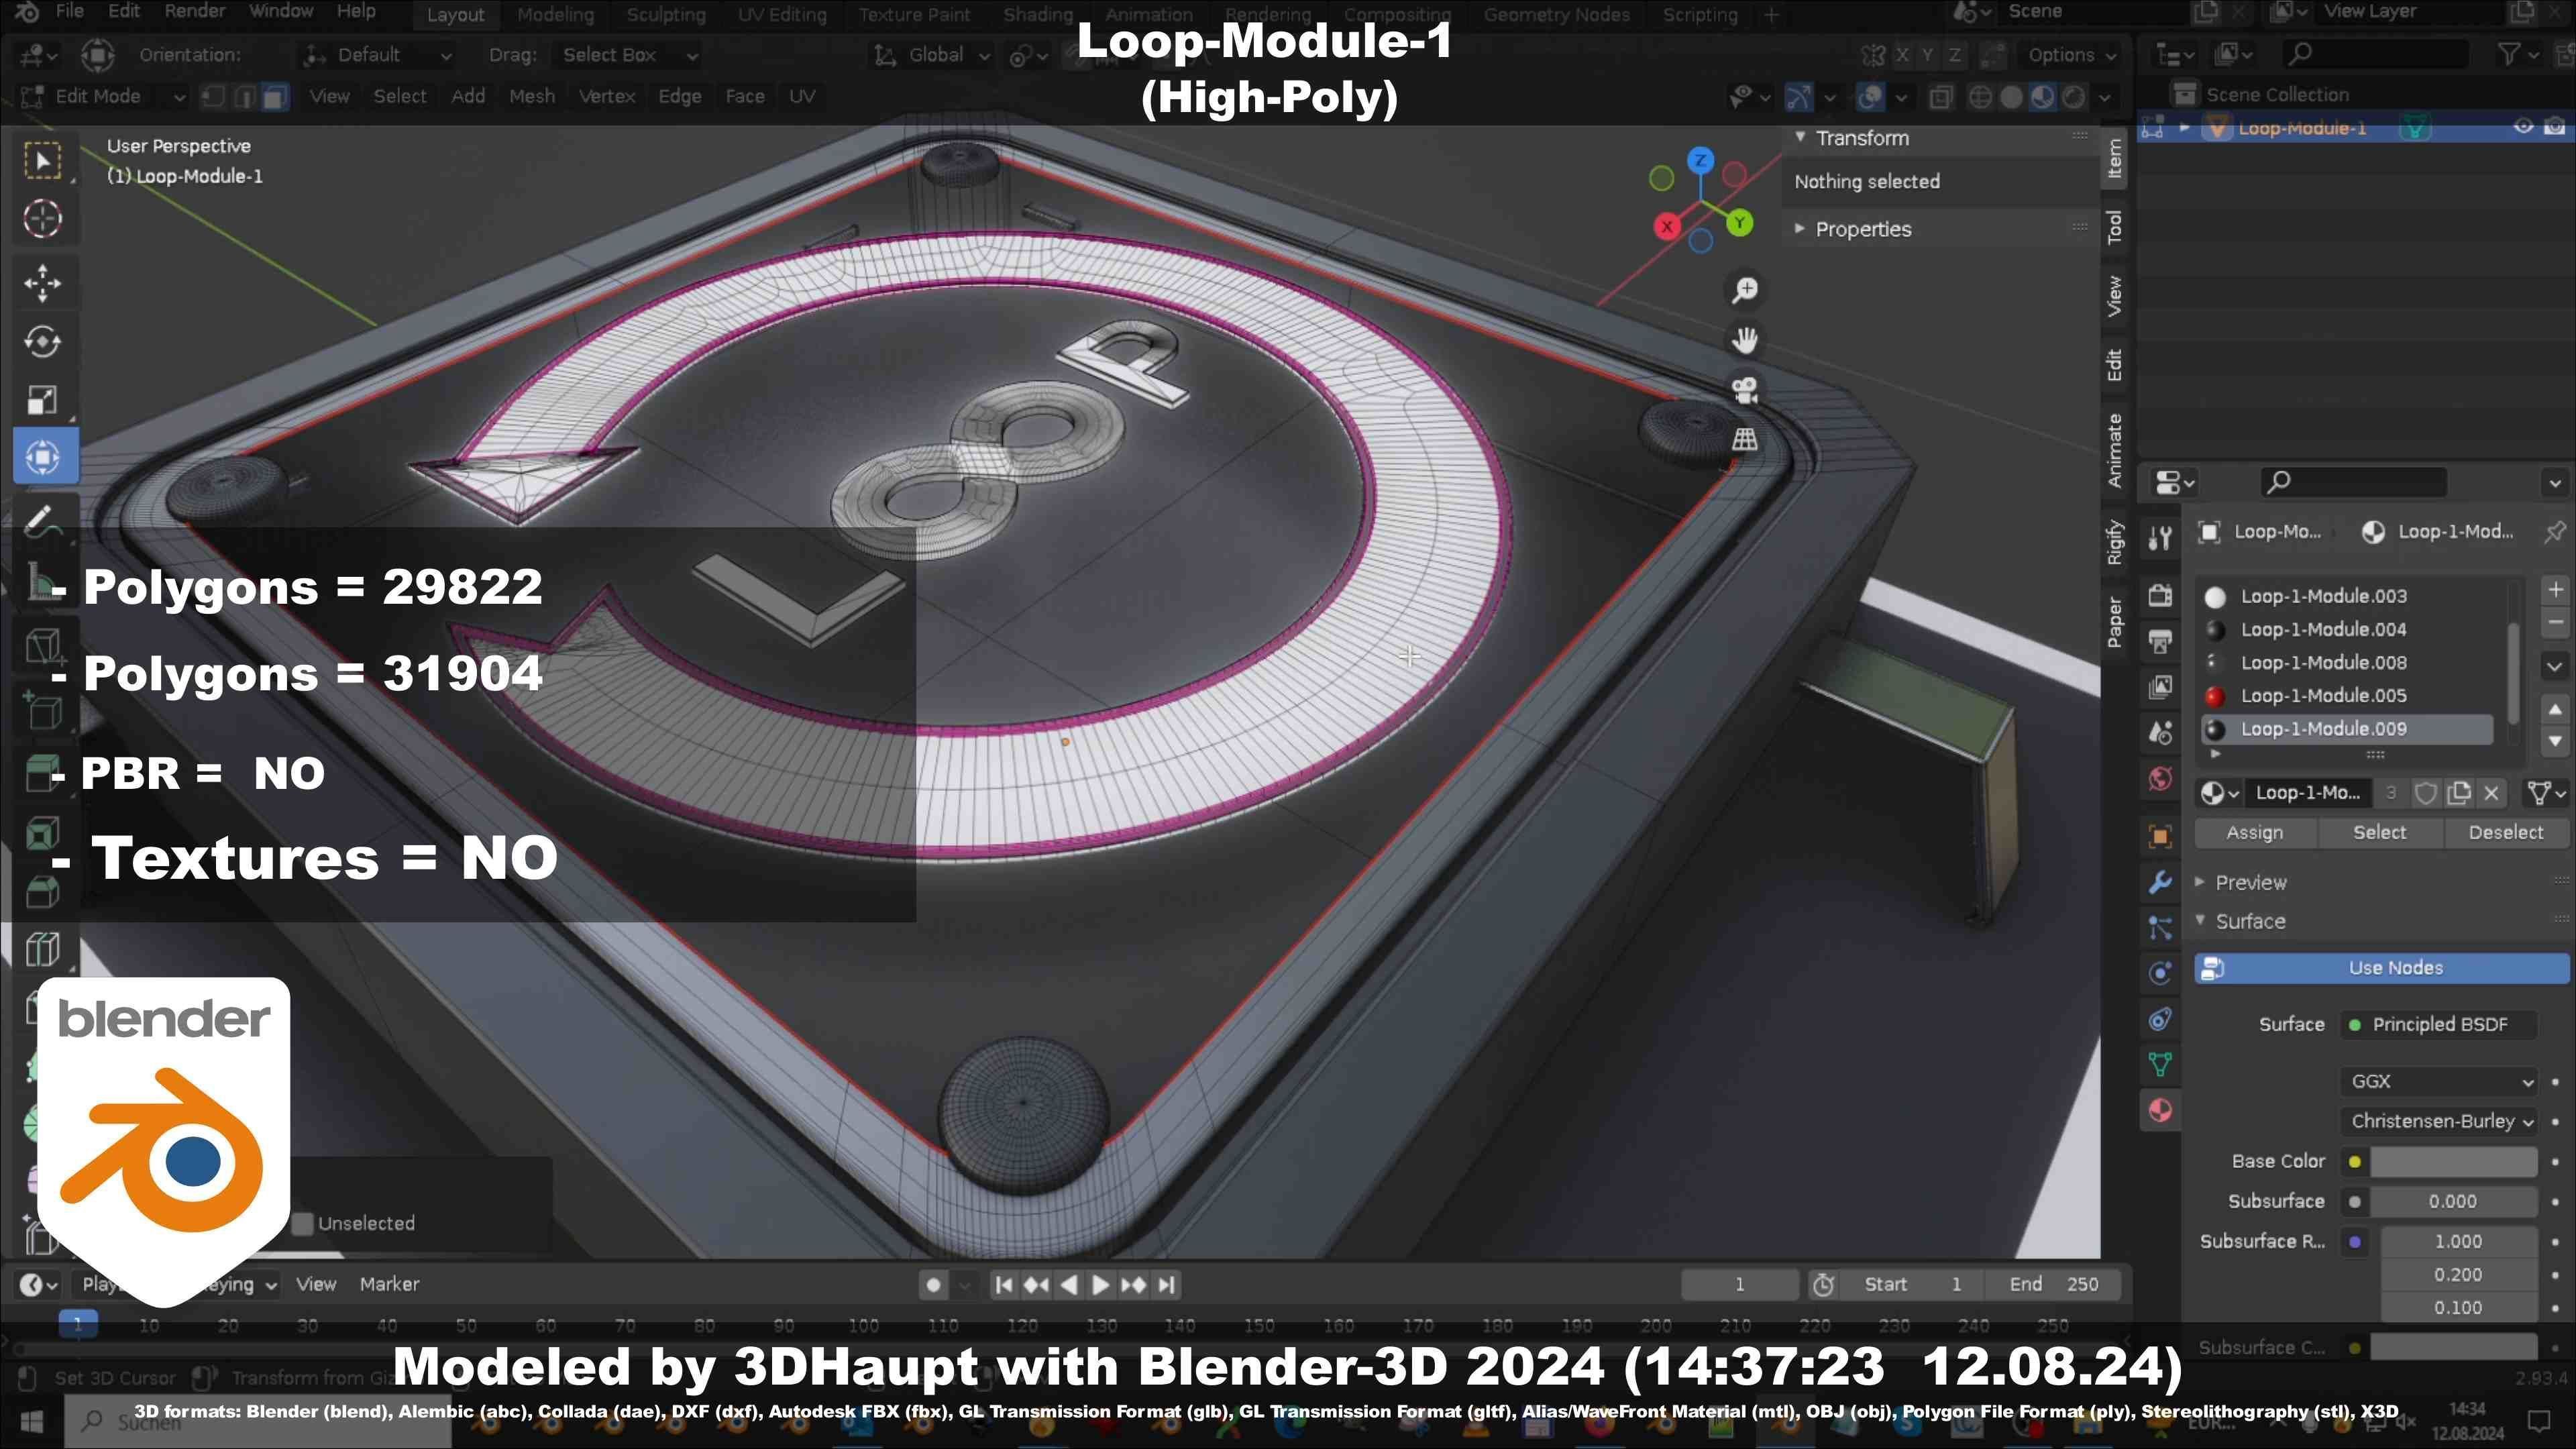Unlink material X button
Image resolution: width=2576 pixels, height=1449 pixels.
(2492, 793)
